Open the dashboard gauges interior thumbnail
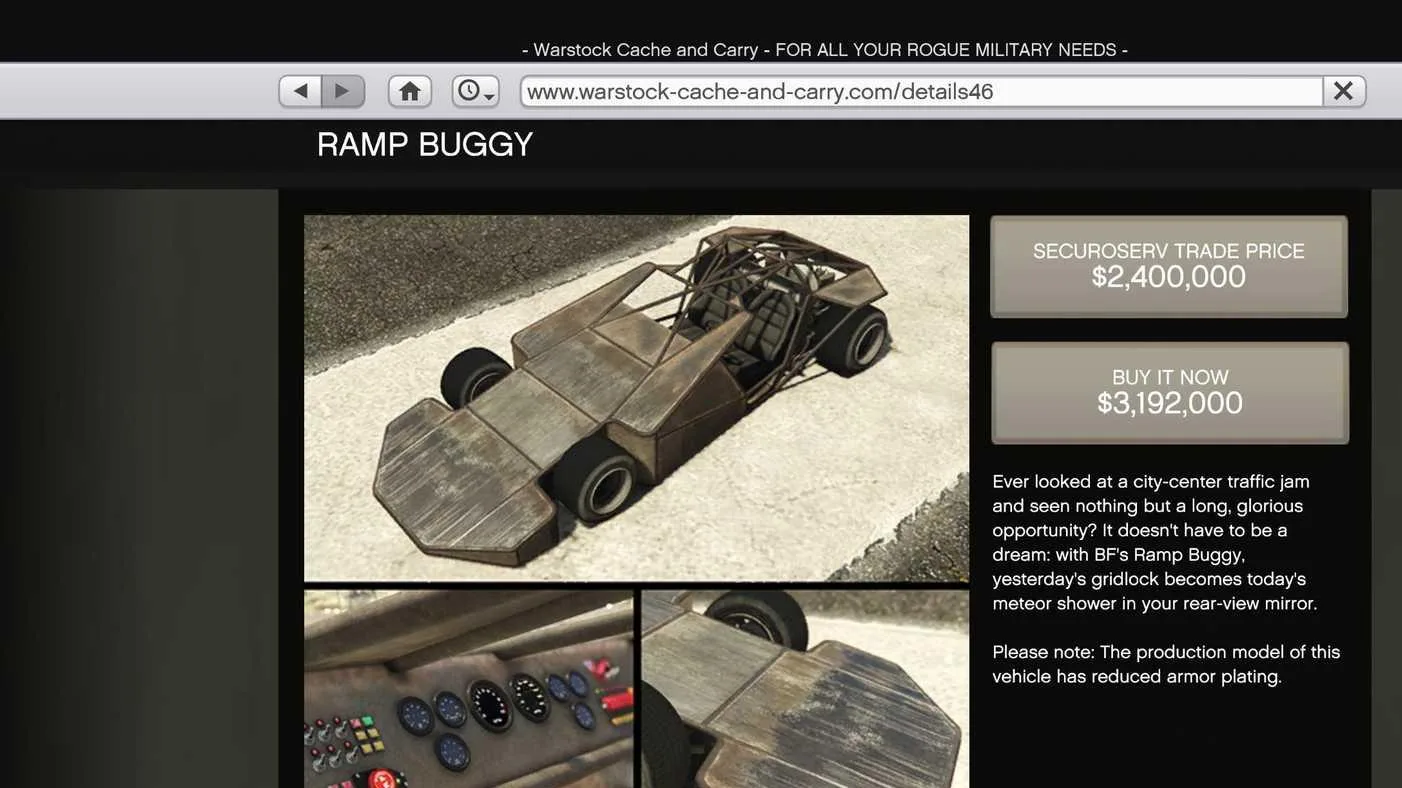 [x=469, y=689]
